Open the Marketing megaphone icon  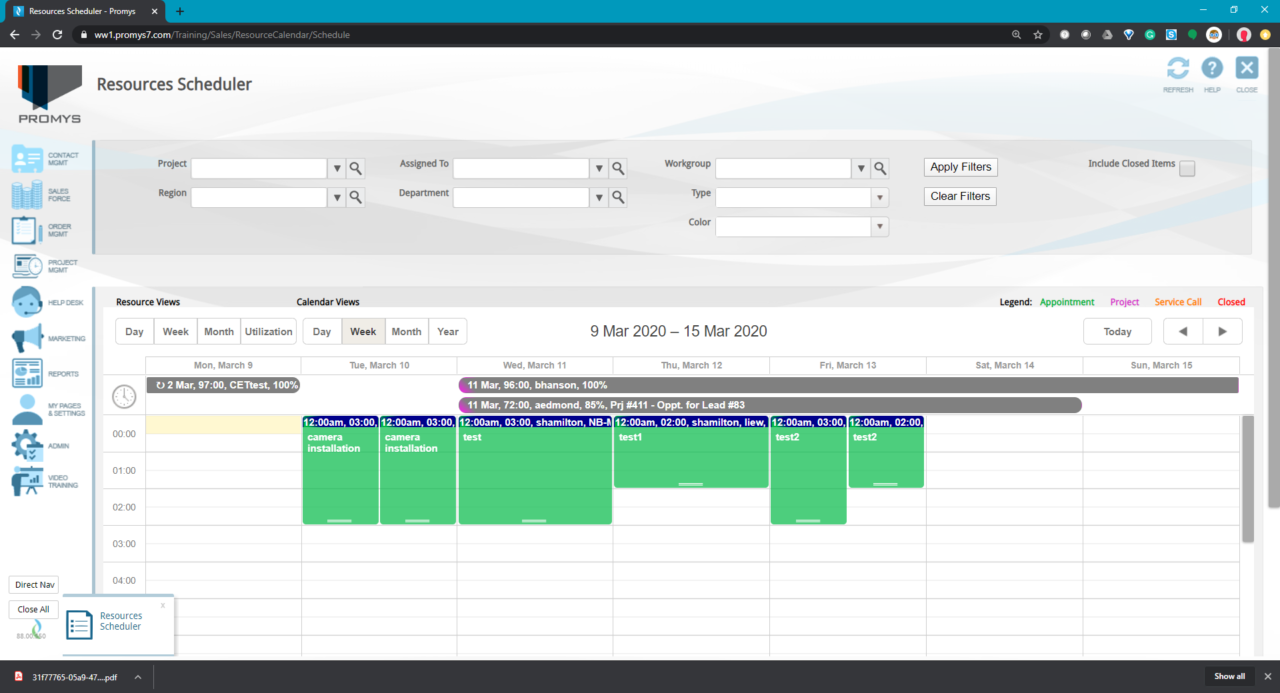click(27, 338)
